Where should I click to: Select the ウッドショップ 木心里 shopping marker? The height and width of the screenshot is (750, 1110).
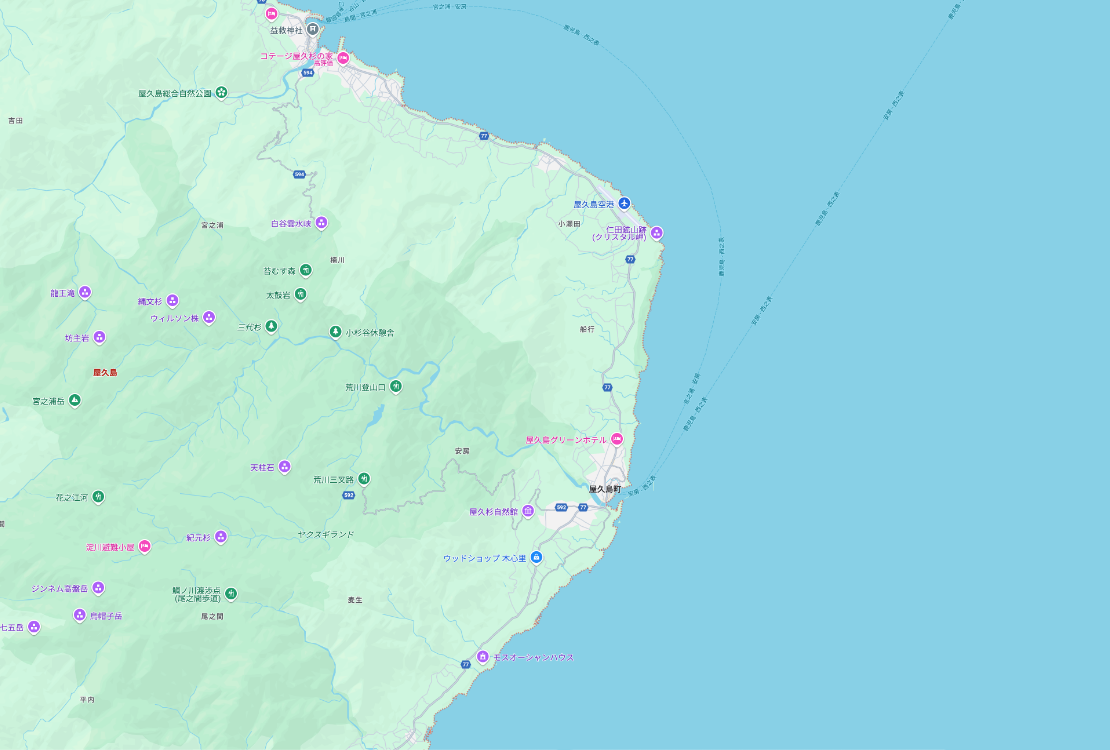coord(537,557)
